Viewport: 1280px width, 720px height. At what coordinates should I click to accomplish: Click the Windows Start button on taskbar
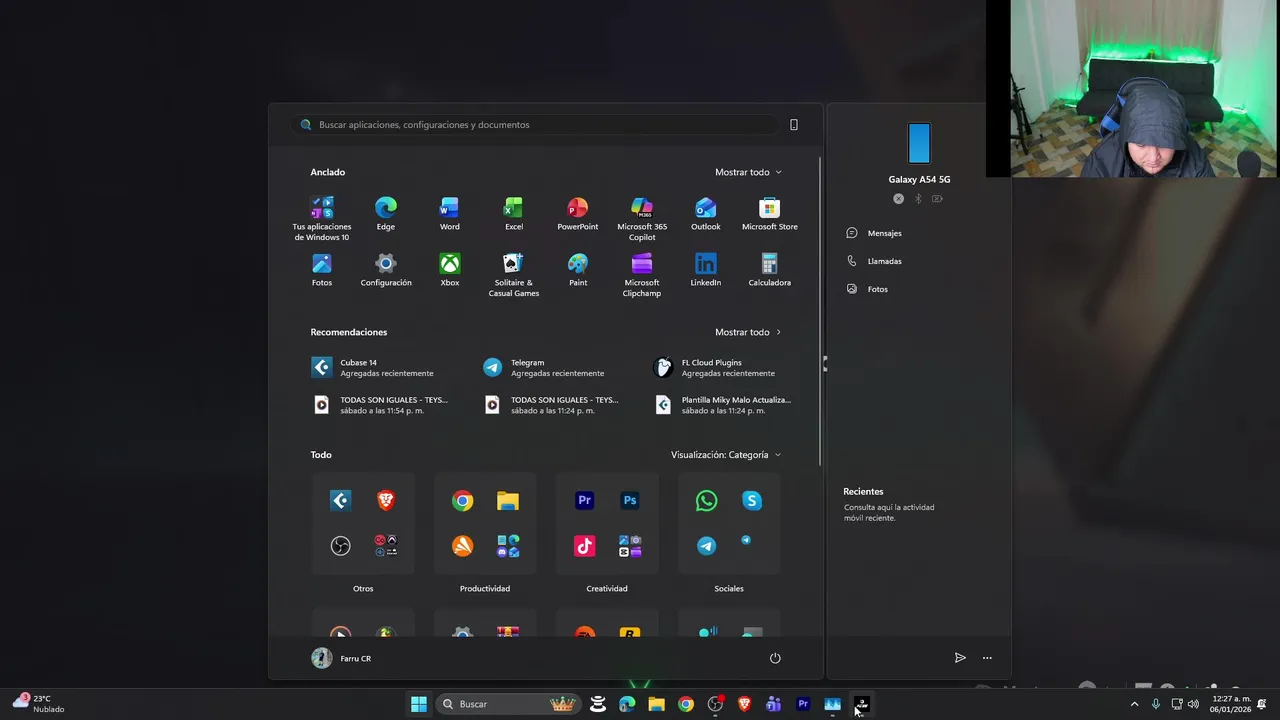[419, 704]
